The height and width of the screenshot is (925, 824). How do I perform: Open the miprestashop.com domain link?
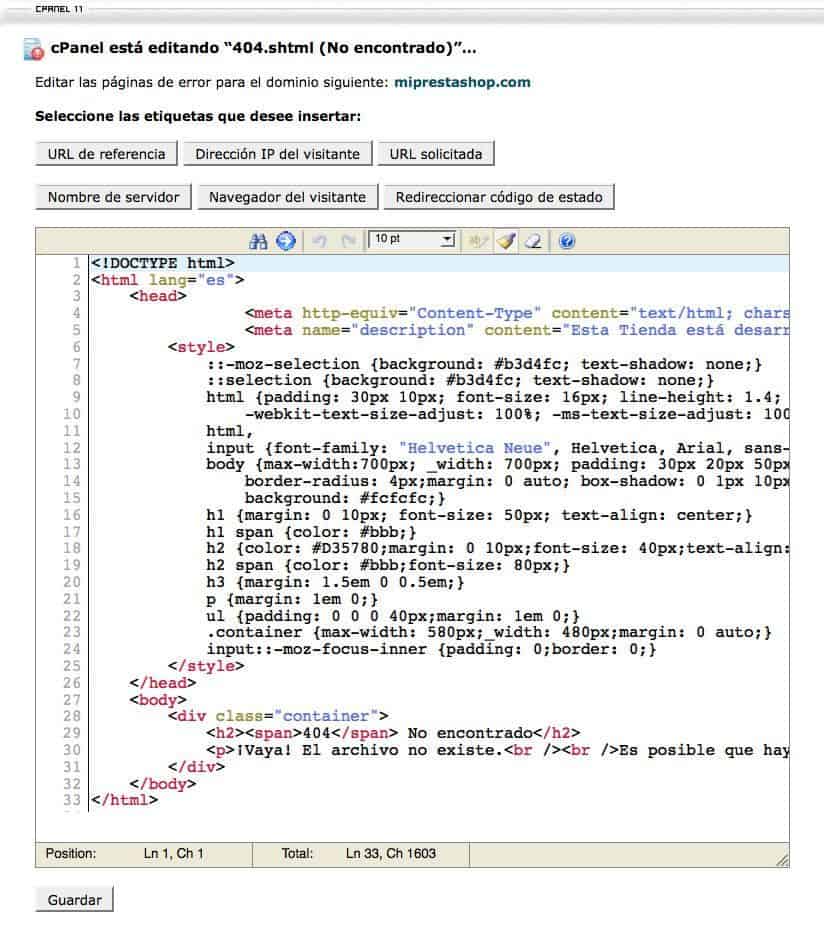[462, 82]
